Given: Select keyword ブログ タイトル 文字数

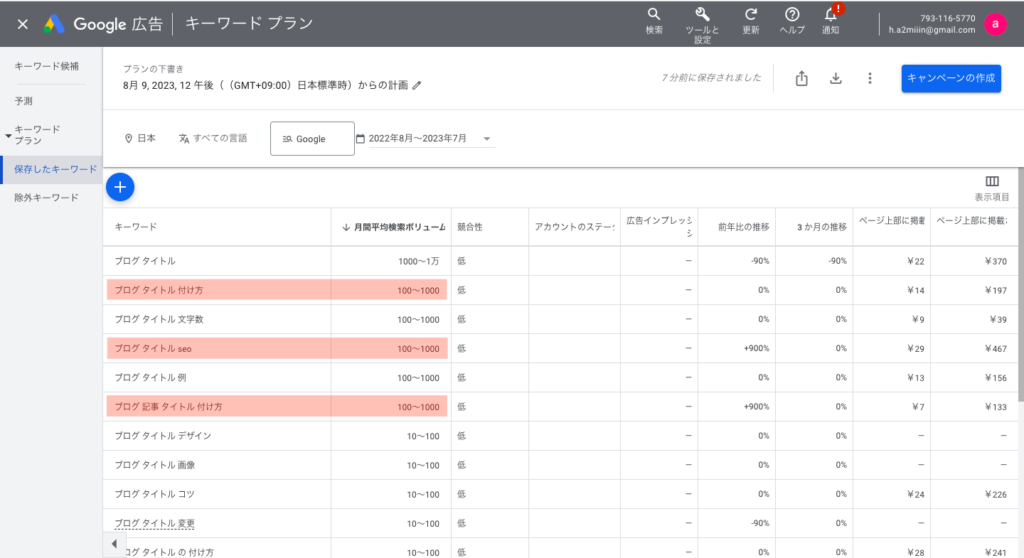Looking at the screenshot, I should (x=159, y=320).
